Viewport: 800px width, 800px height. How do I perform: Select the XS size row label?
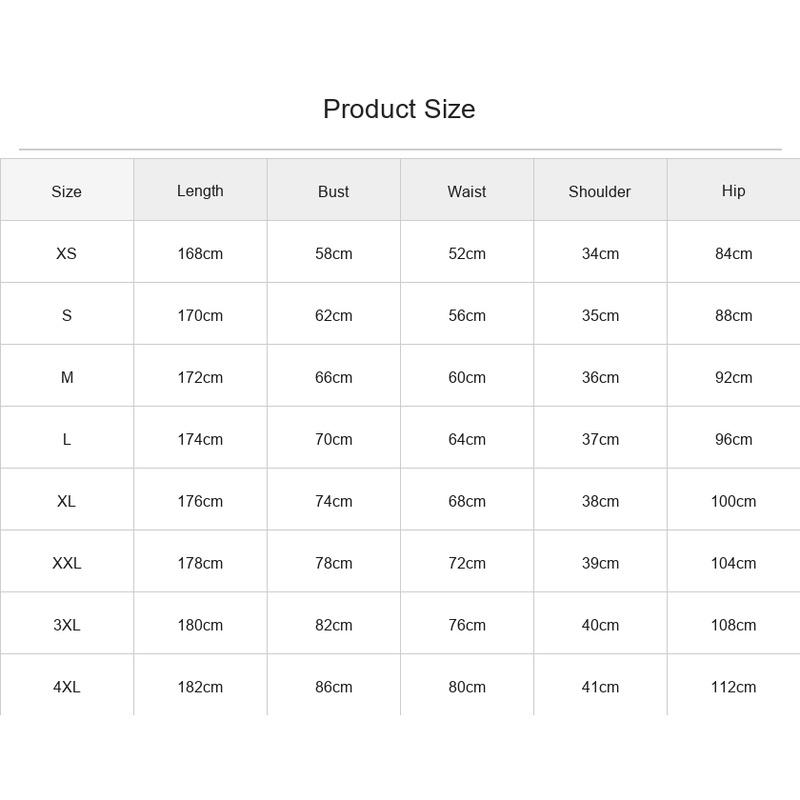(66, 254)
